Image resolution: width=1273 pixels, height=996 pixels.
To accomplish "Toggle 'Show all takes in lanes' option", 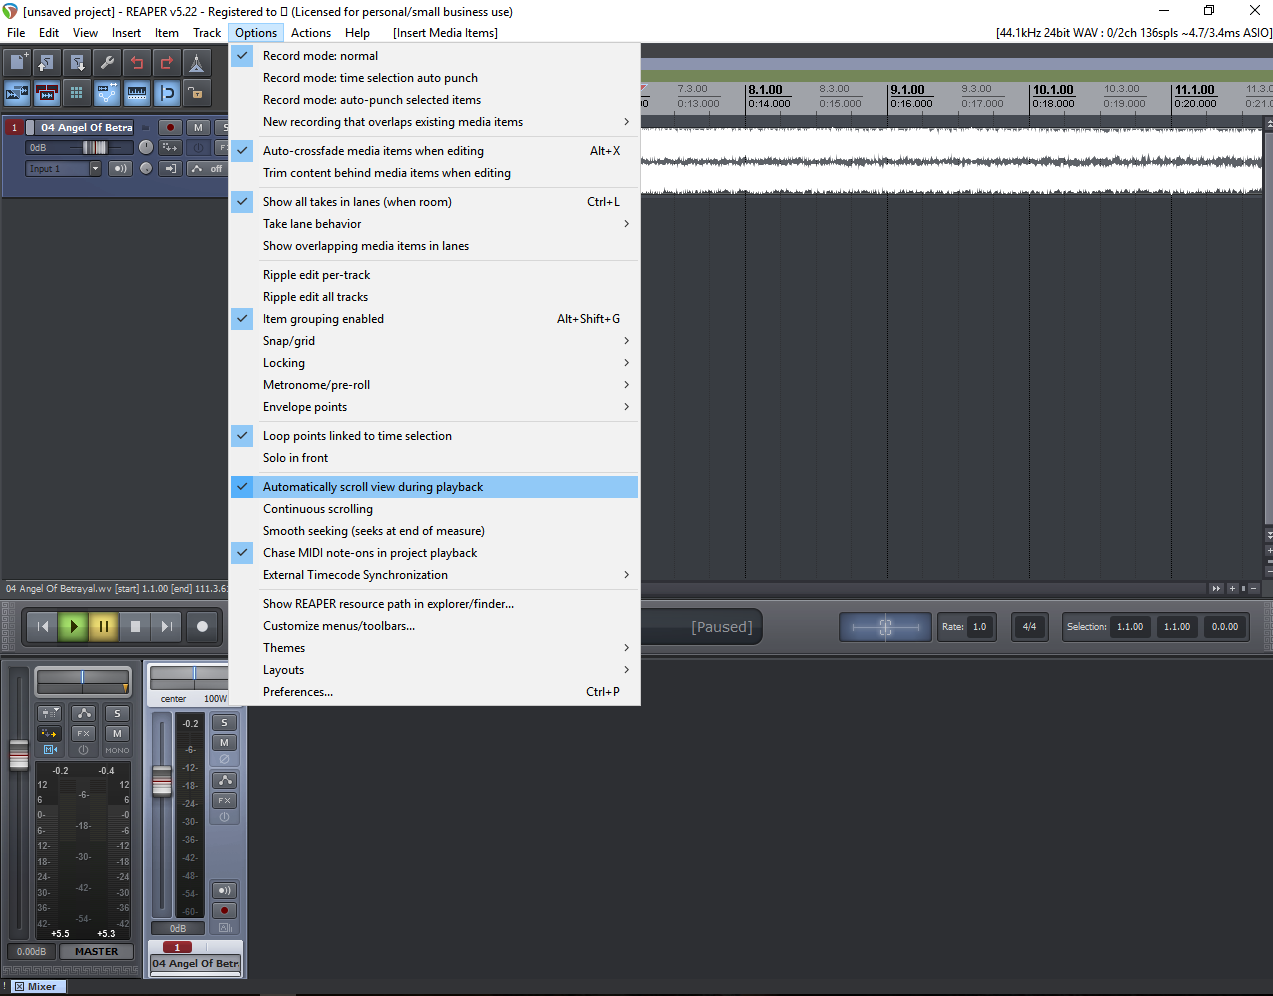I will point(434,202).
